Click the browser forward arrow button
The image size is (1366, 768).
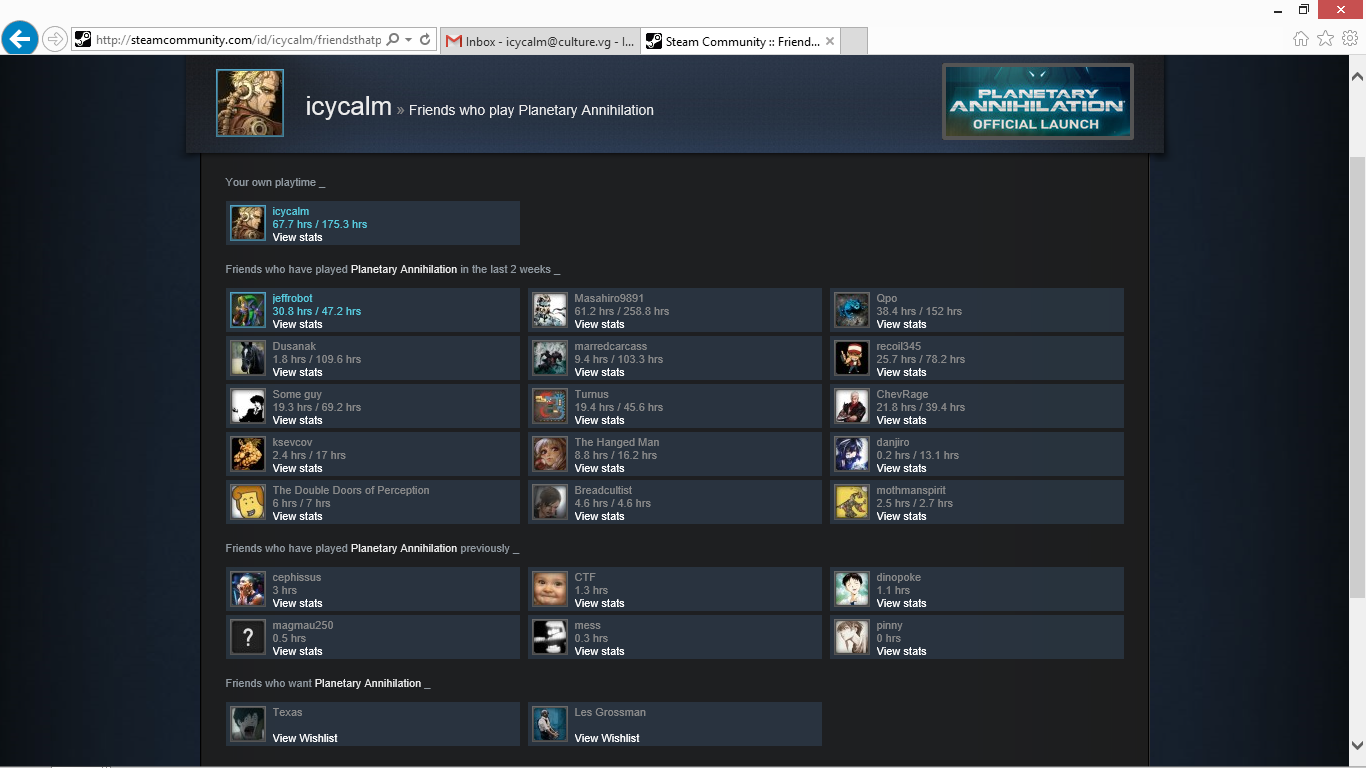[x=55, y=39]
